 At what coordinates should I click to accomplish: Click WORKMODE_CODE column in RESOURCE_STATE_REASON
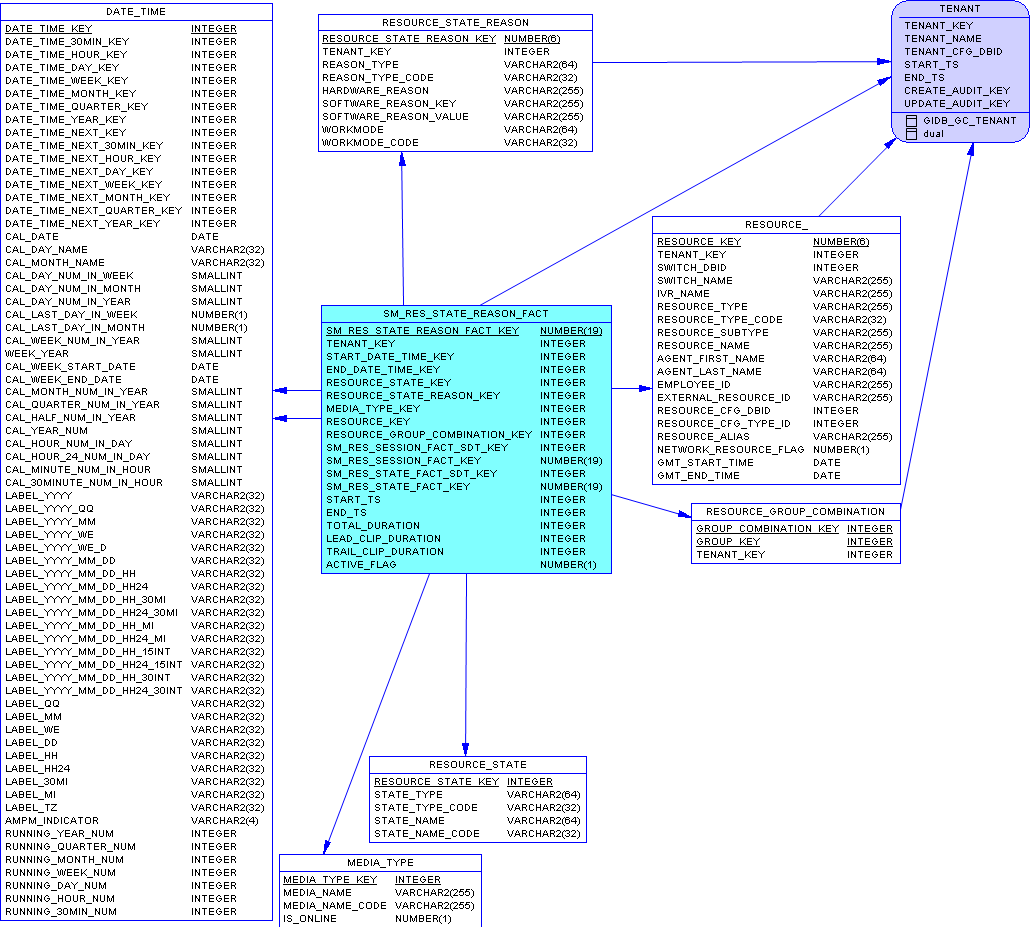(x=370, y=143)
